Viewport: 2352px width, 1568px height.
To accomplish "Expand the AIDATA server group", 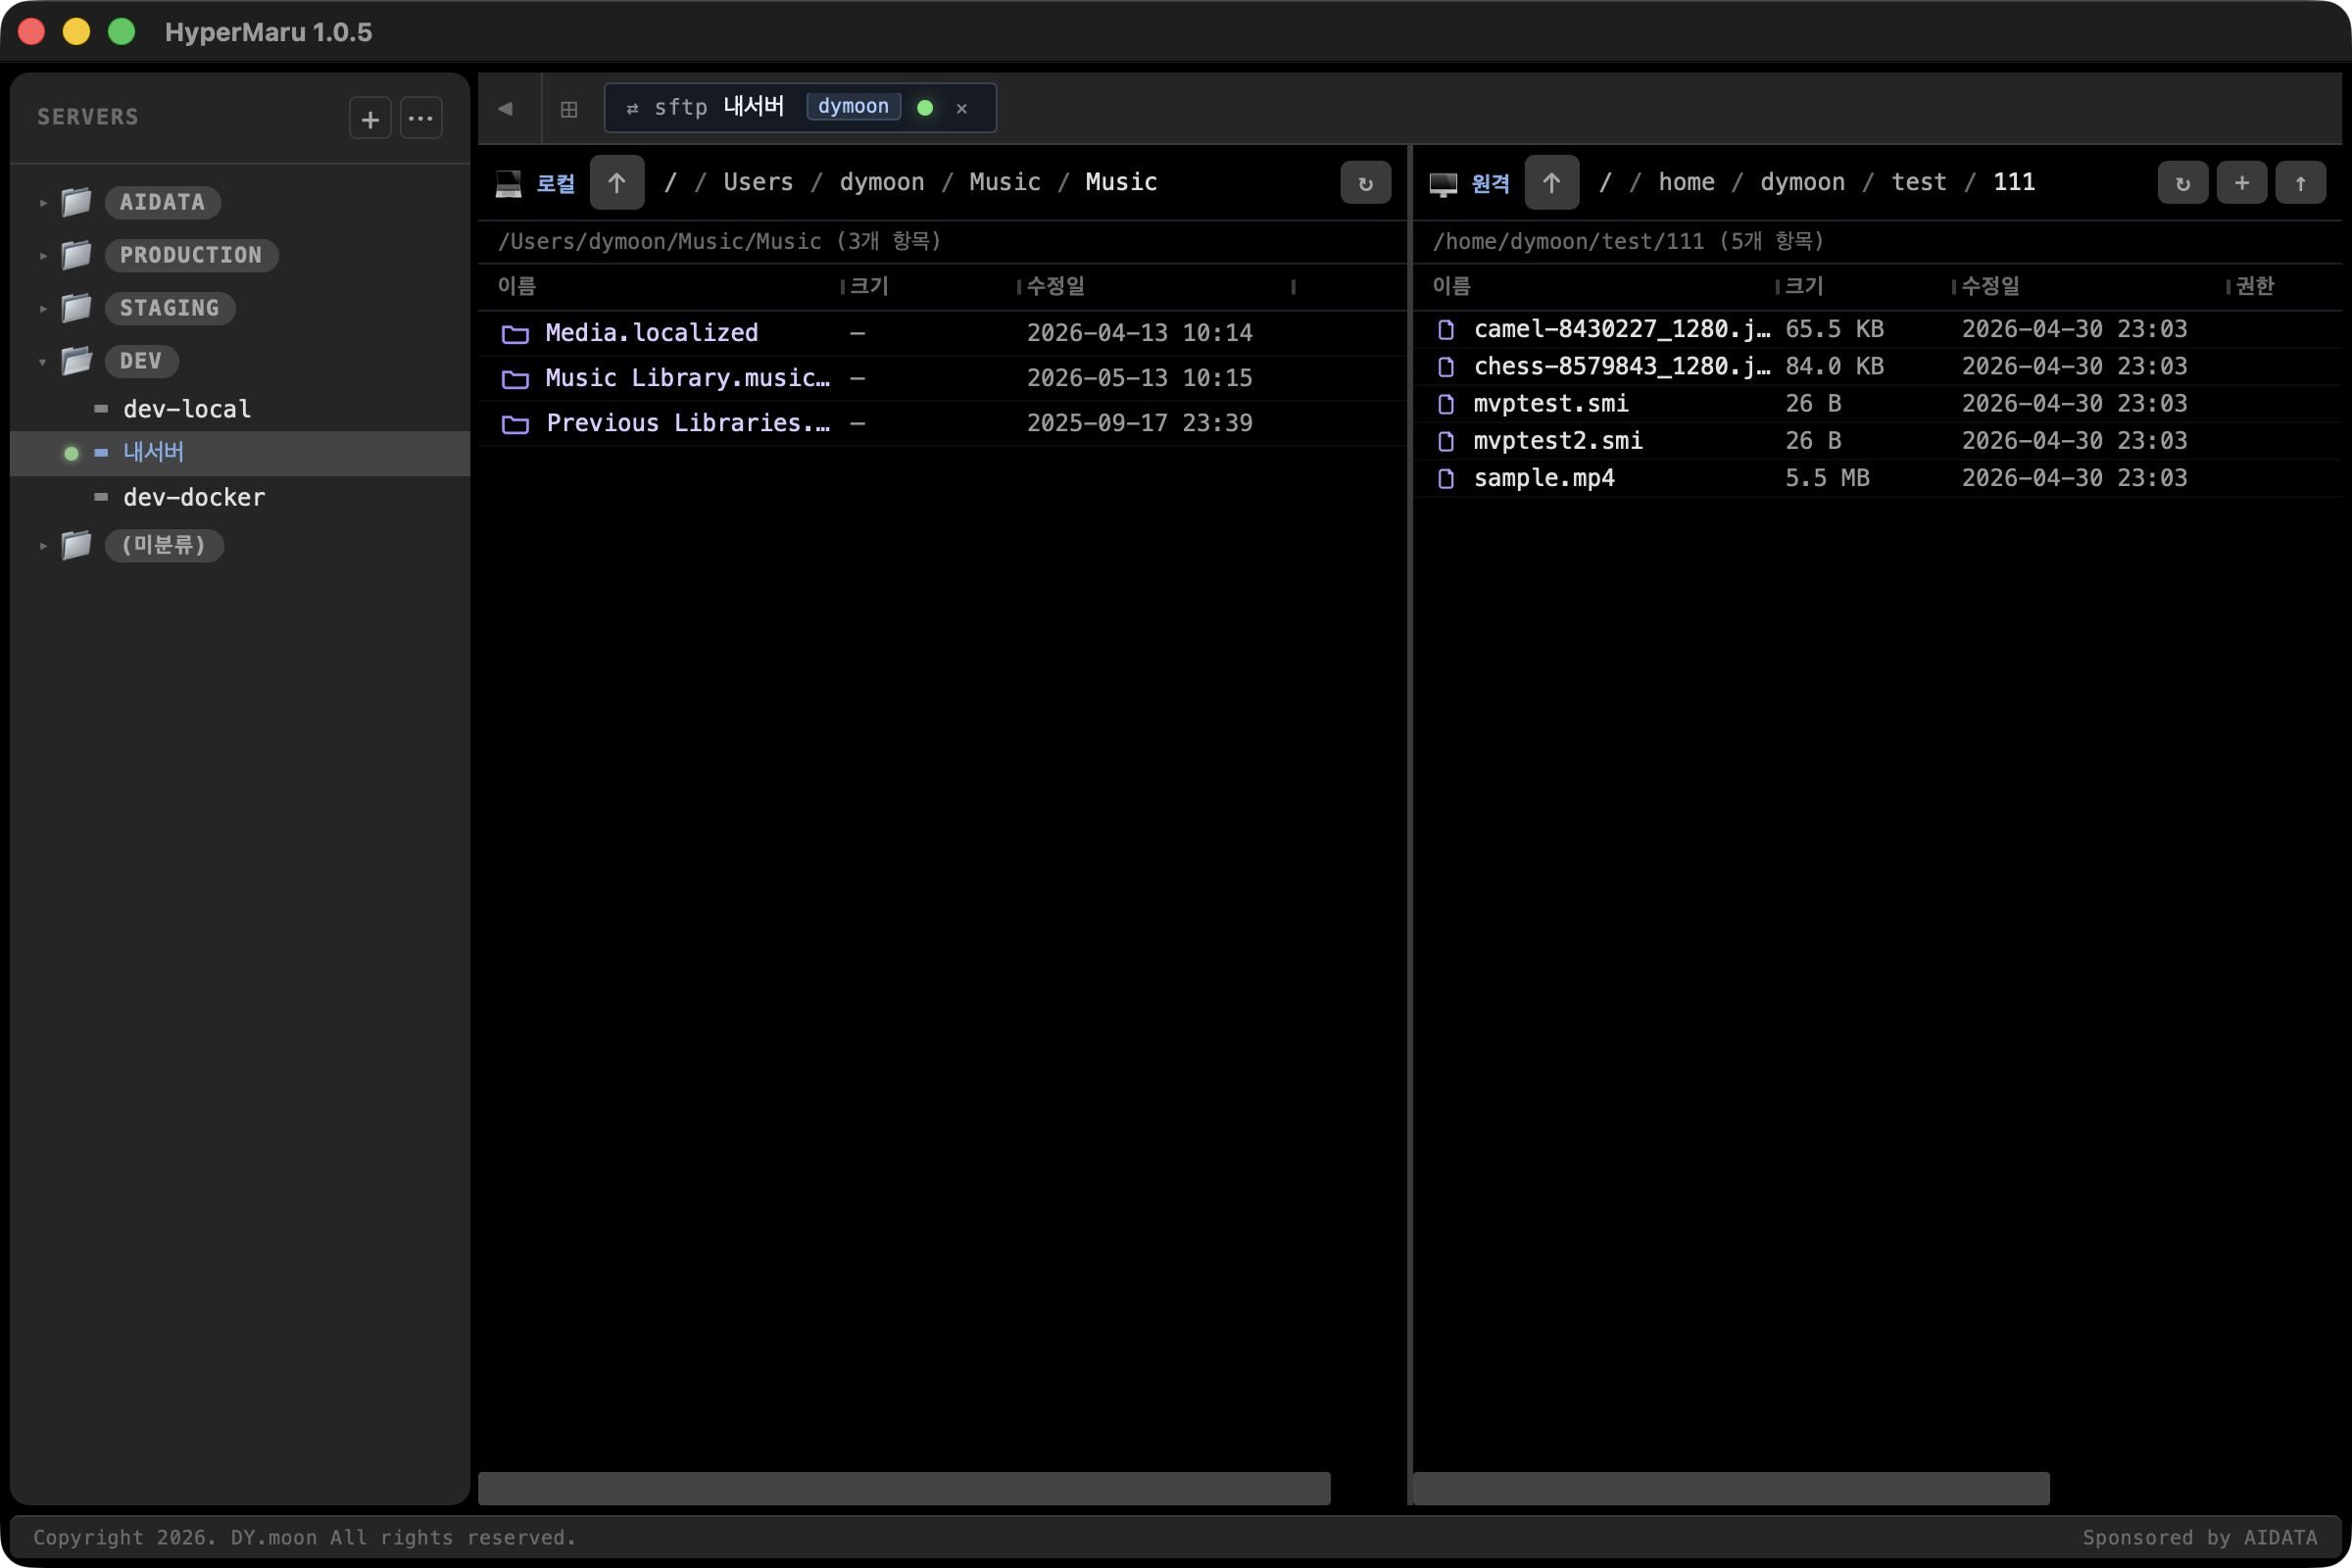I will point(43,203).
